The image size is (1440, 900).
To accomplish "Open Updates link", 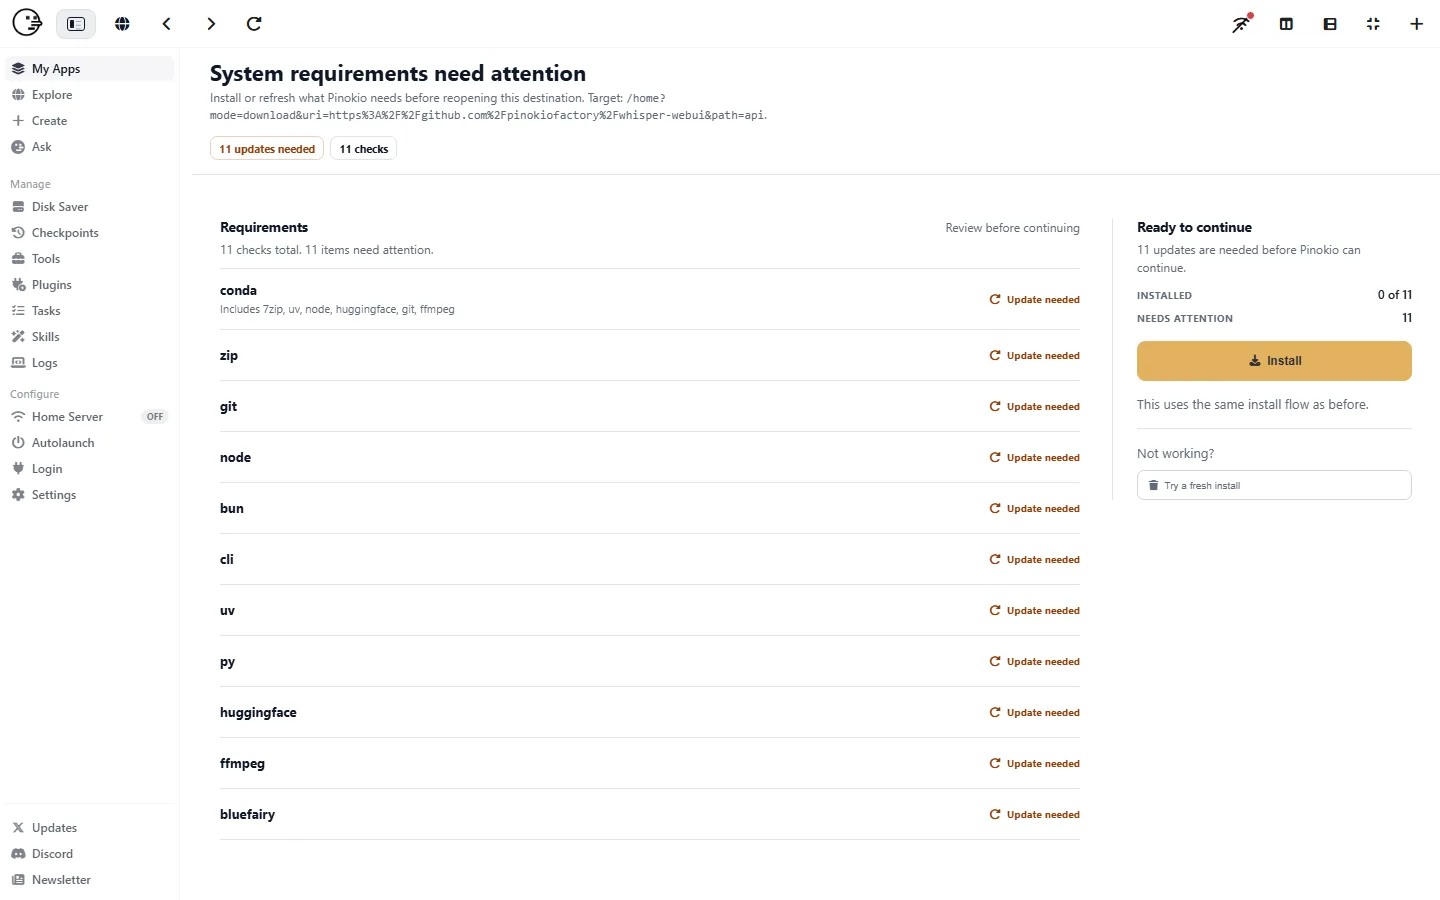I will click(x=89, y=828).
